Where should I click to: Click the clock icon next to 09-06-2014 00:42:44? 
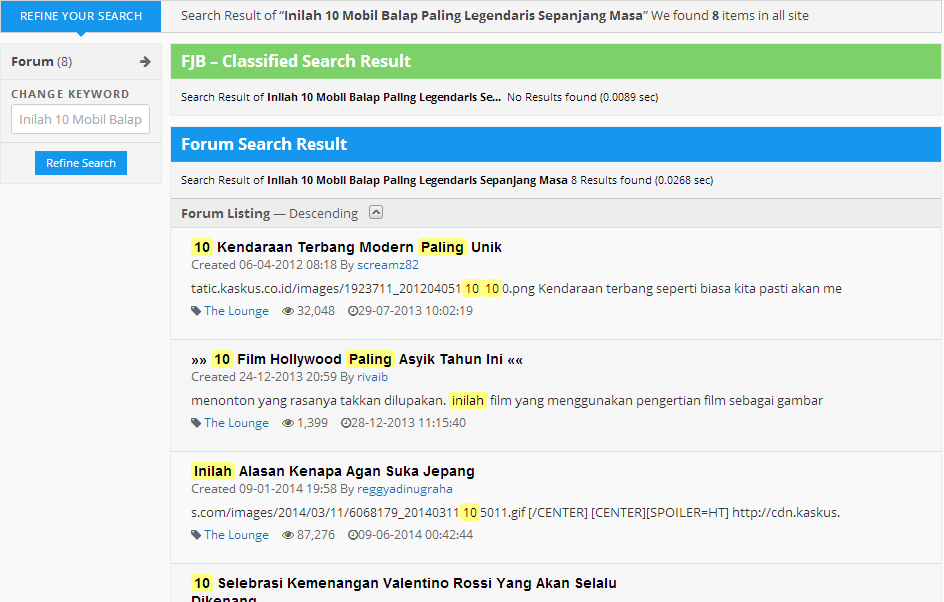tap(352, 535)
